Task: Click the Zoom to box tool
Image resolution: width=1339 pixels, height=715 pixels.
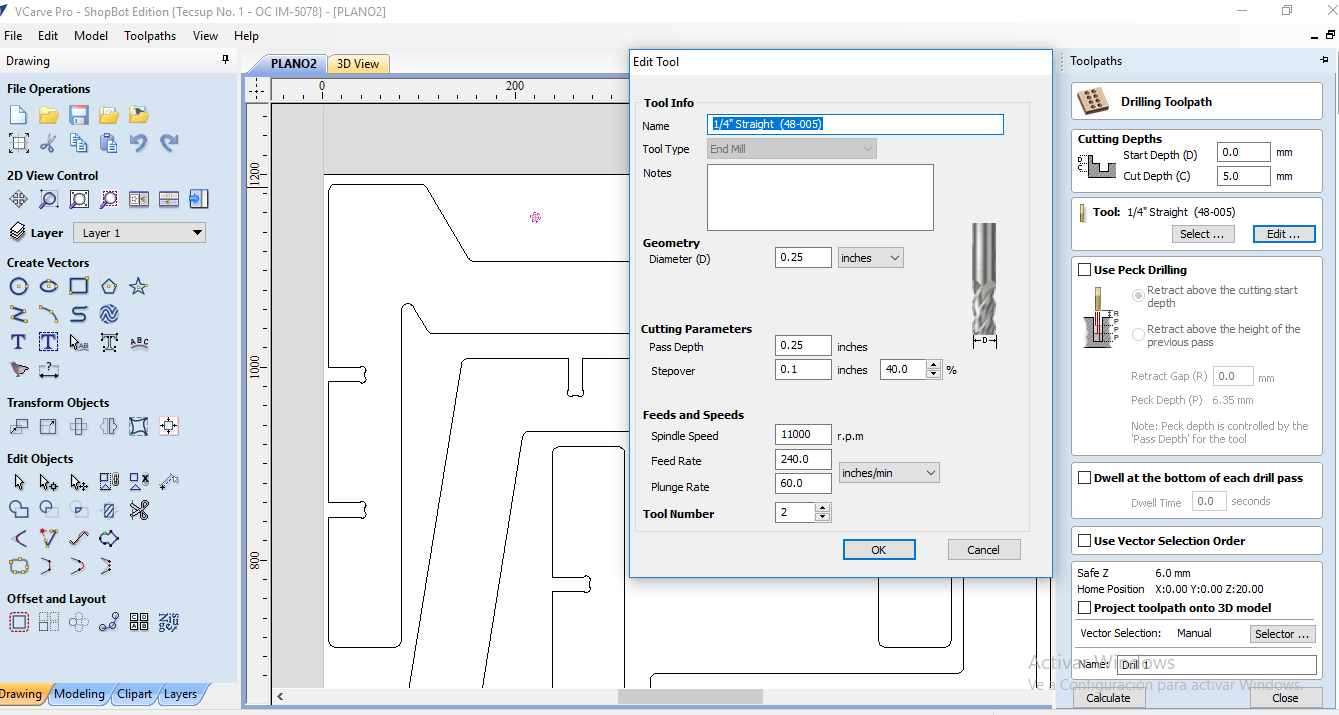Action: [x=48, y=199]
